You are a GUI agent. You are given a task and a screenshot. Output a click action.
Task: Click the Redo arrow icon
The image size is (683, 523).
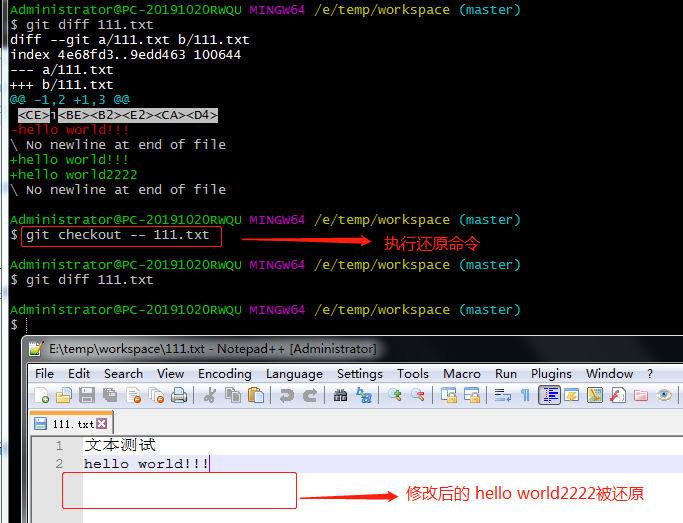click(x=310, y=395)
